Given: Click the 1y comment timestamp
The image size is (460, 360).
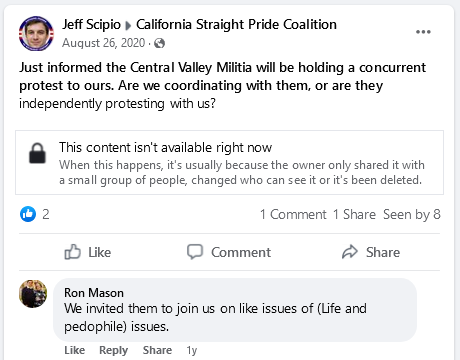Looking at the screenshot, I should tap(192, 350).
